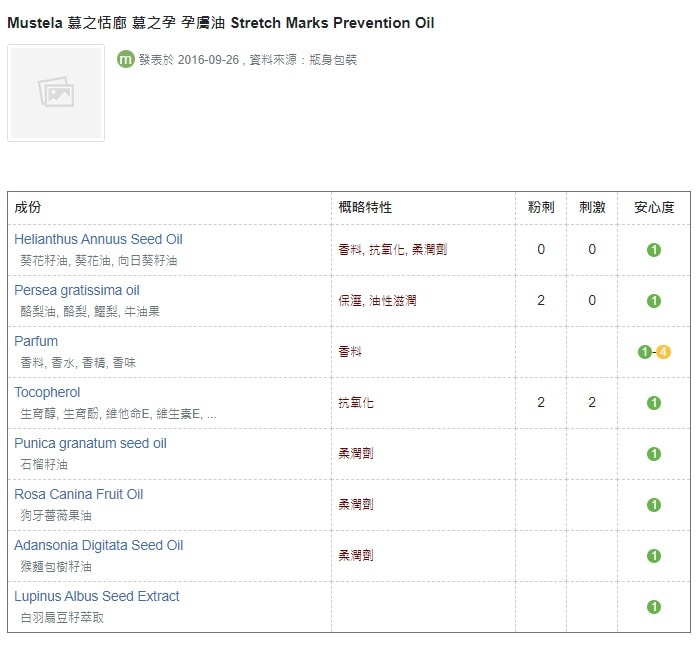
Task: Select Punica granatum seed oil link
Action: click(90, 443)
